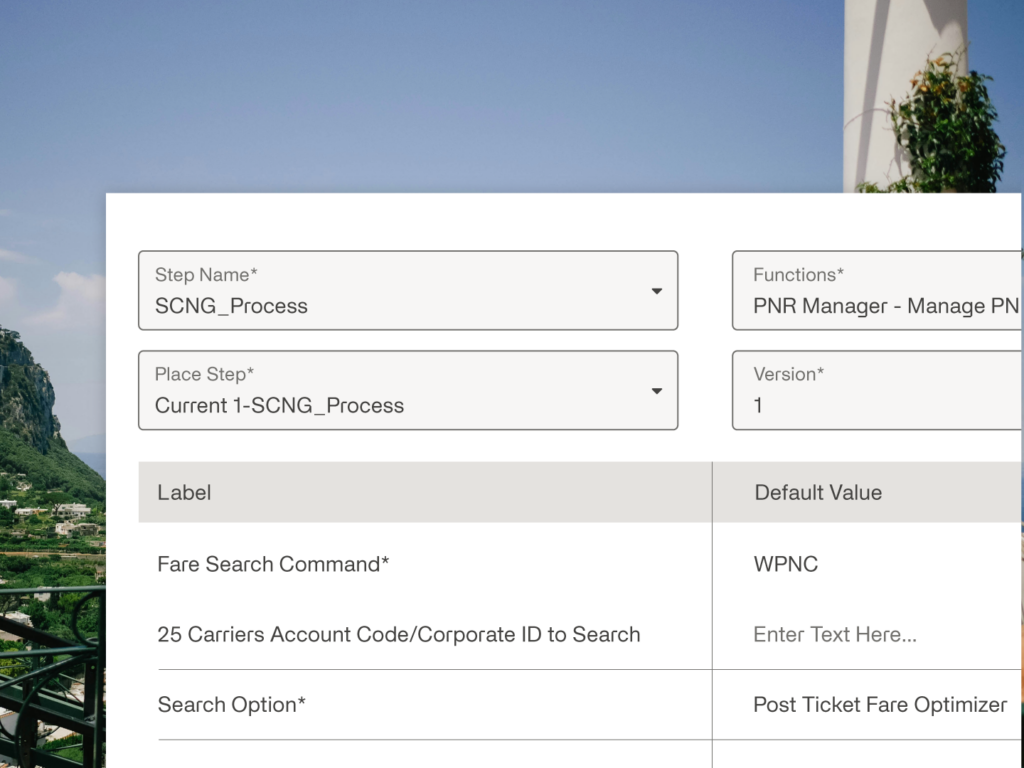The width and height of the screenshot is (1024, 768).
Task: Click the Place Step* floating label
Action: point(204,374)
